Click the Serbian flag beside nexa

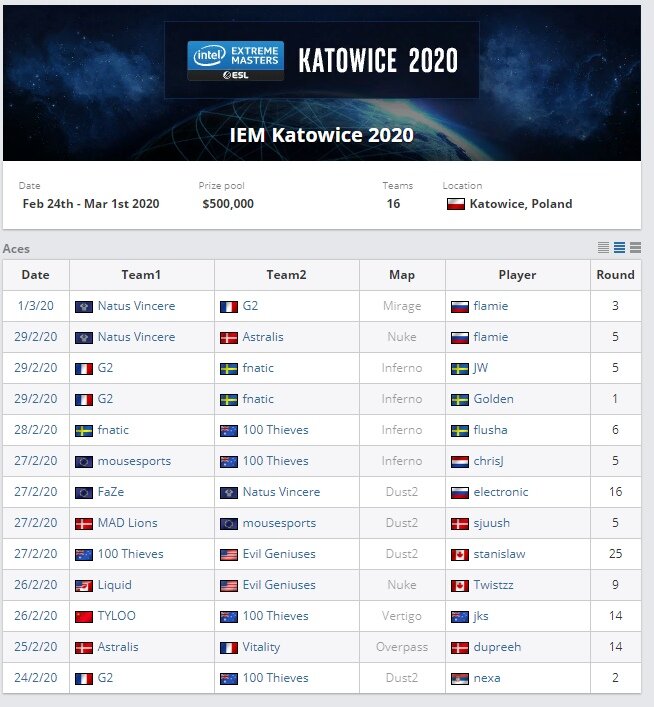point(460,679)
